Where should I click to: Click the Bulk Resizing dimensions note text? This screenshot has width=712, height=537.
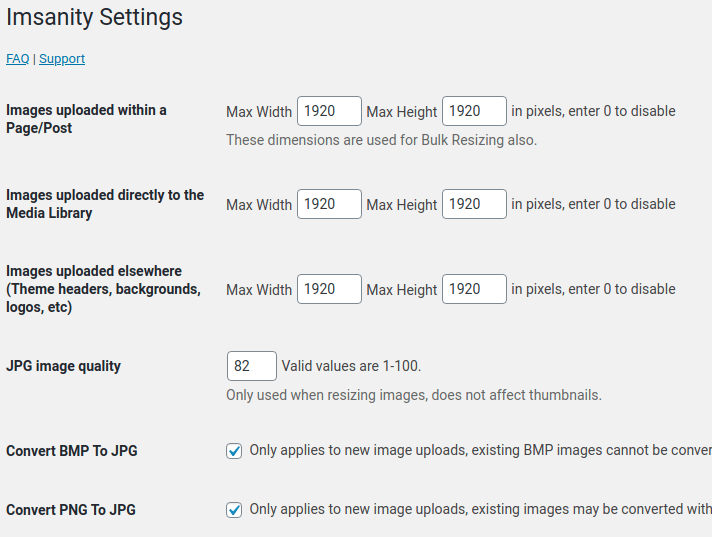tap(381, 140)
